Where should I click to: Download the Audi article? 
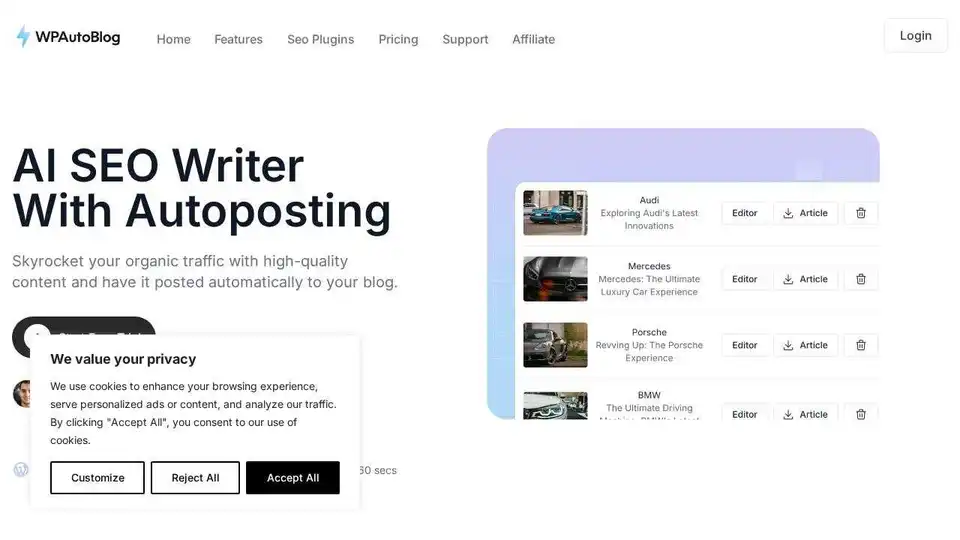[805, 213]
